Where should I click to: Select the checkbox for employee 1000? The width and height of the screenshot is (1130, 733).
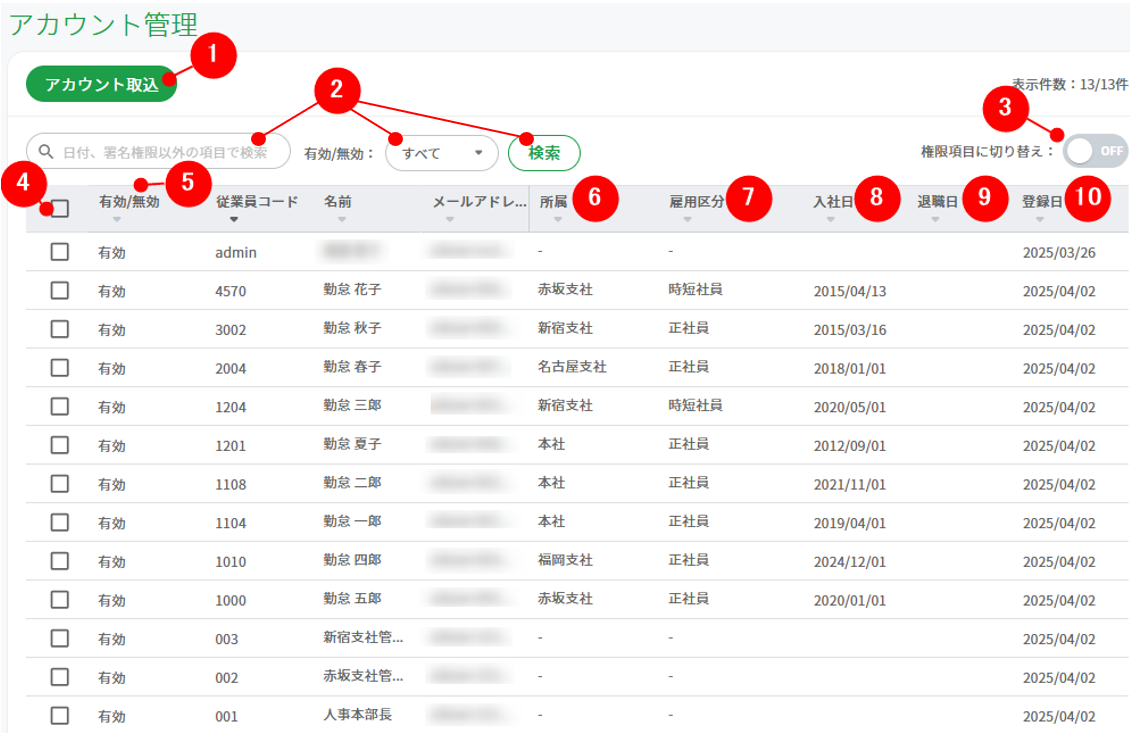point(60,600)
